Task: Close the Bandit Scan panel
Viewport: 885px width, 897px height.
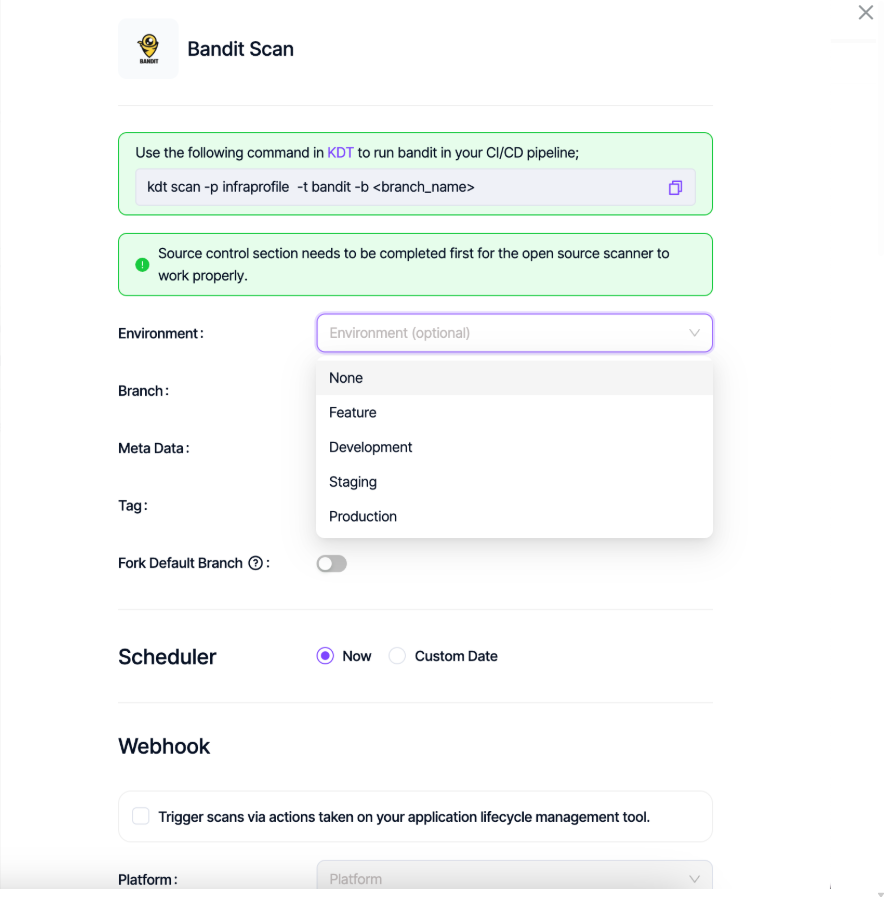Action: 865,13
